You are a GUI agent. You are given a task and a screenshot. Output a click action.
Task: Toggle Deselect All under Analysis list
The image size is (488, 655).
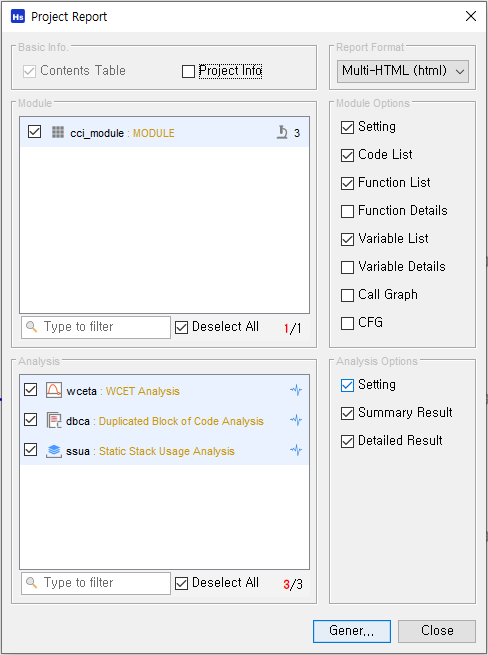pos(181,583)
